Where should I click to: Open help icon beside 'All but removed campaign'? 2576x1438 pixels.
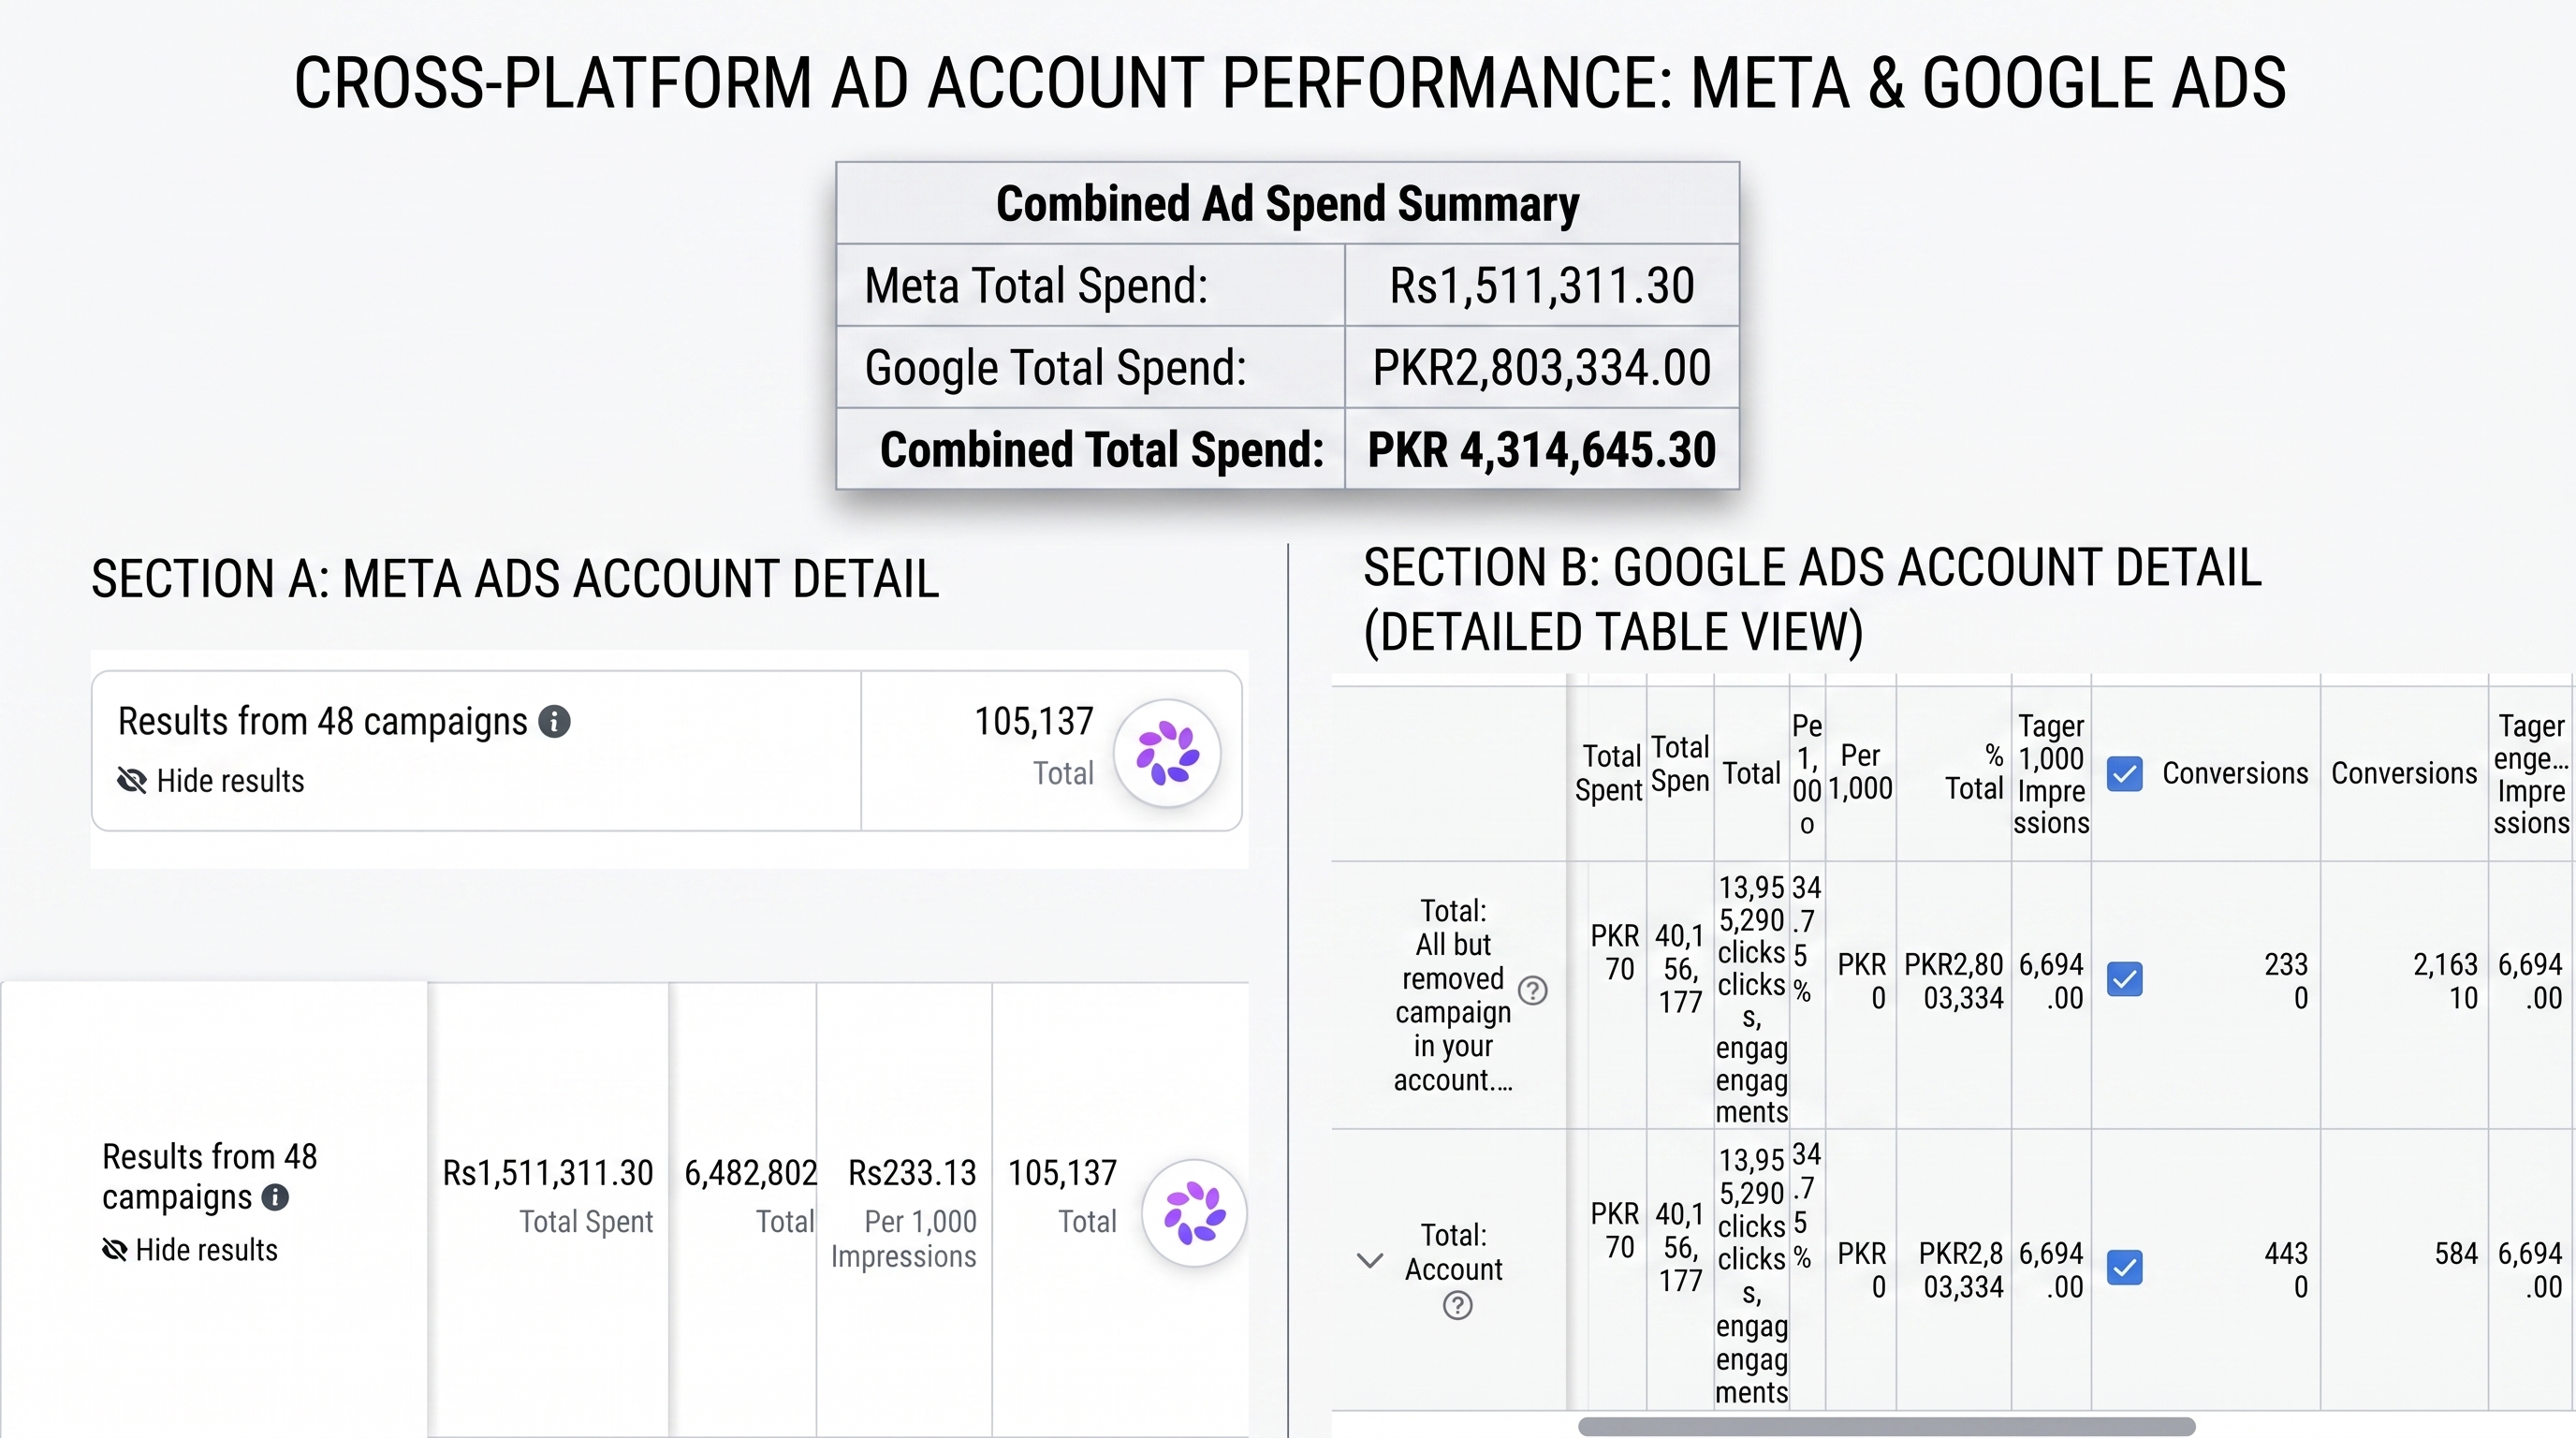click(x=1532, y=991)
